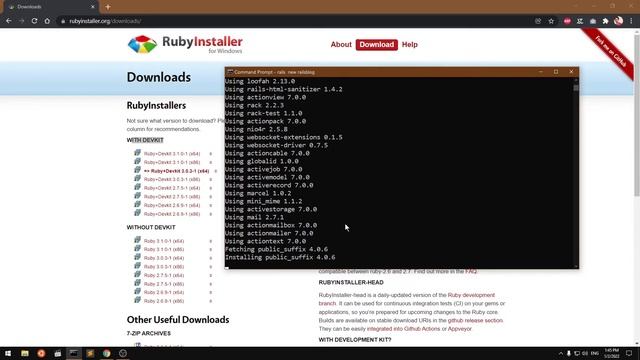This screenshot has height=360, width=640.
Task: Open File Explorer from the taskbar
Action: pos(25,353)
